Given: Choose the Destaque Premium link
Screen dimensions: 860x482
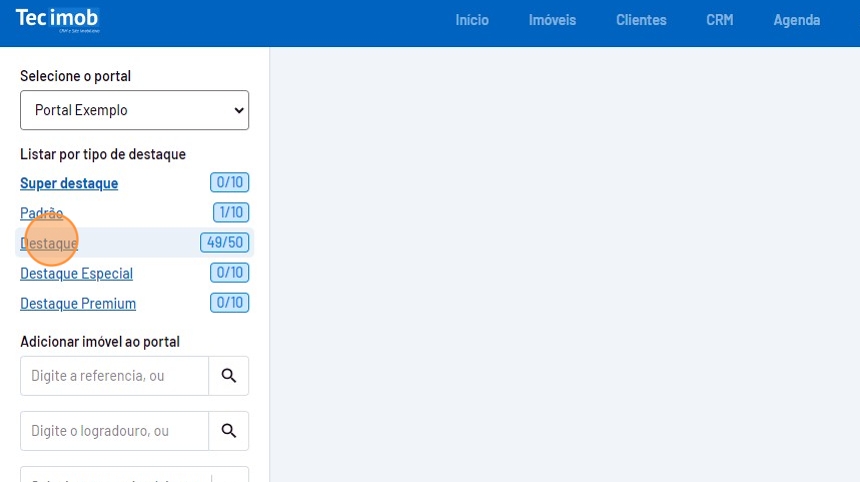Looking at the screenshot, I should click(x=78, y=303).
